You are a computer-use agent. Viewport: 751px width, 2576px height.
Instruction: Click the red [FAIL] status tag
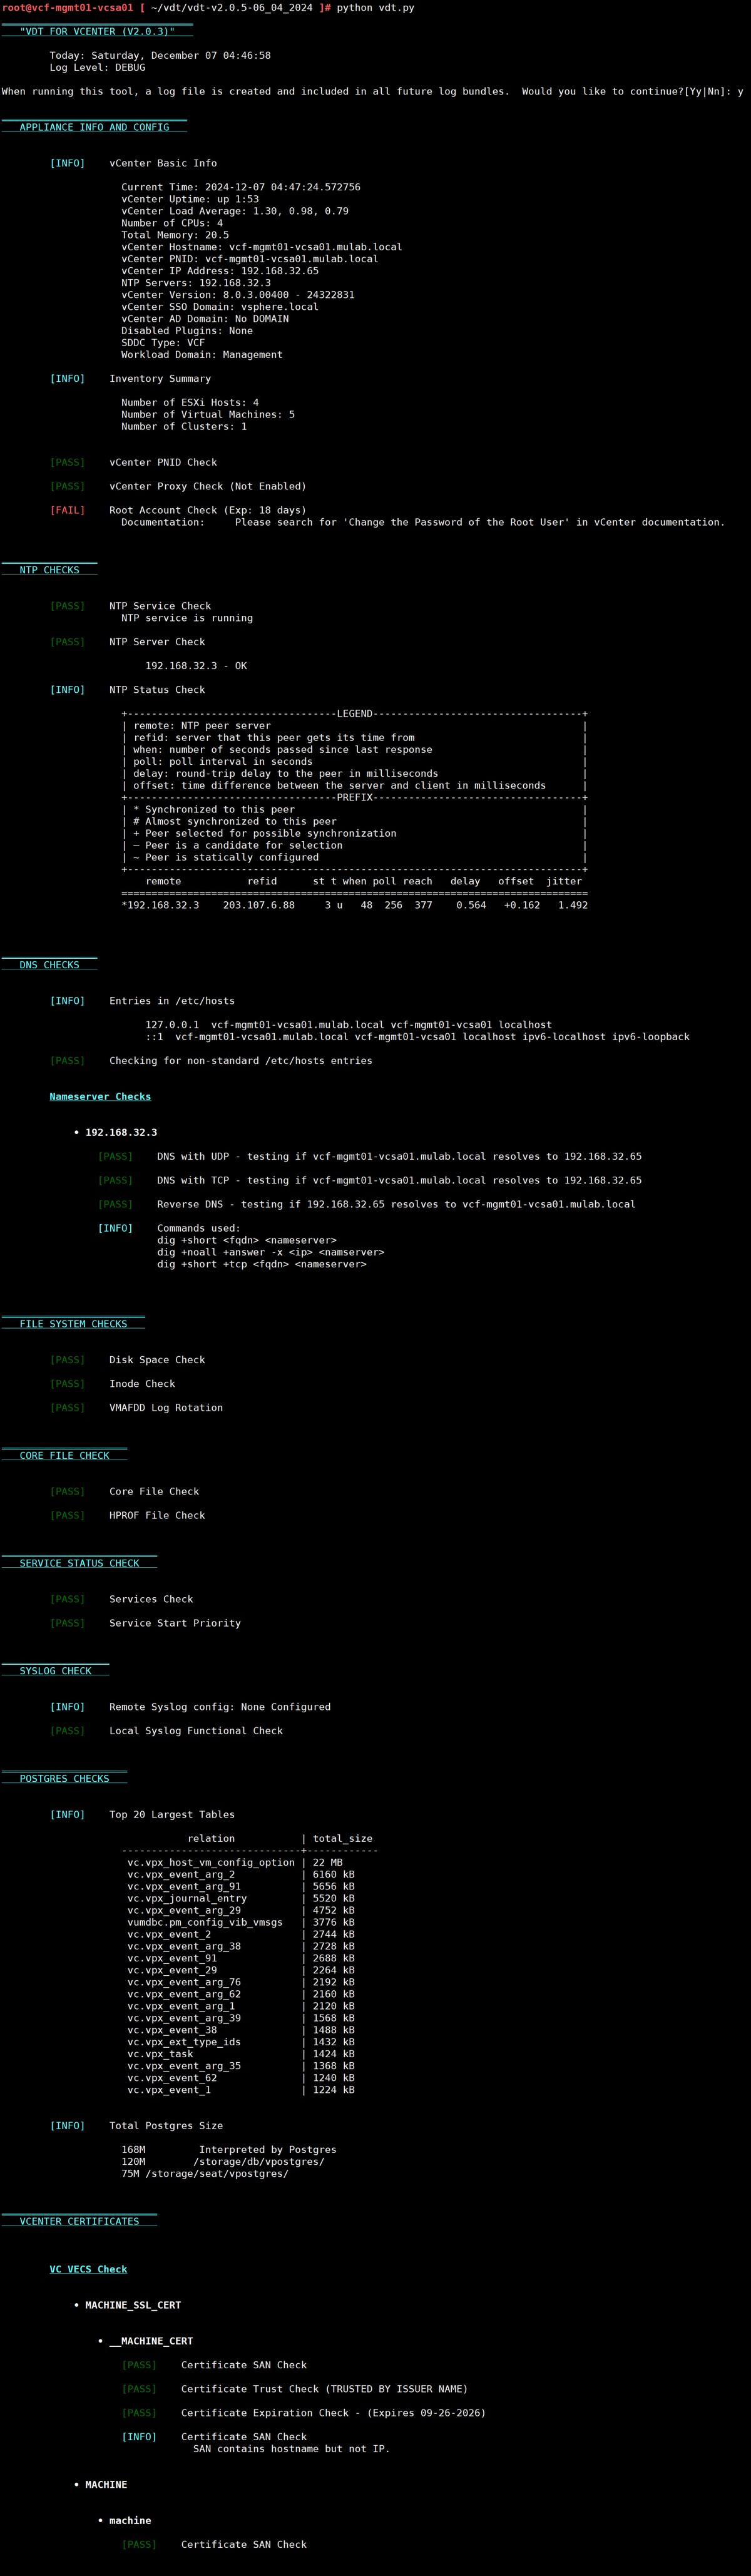click(67, 510)
